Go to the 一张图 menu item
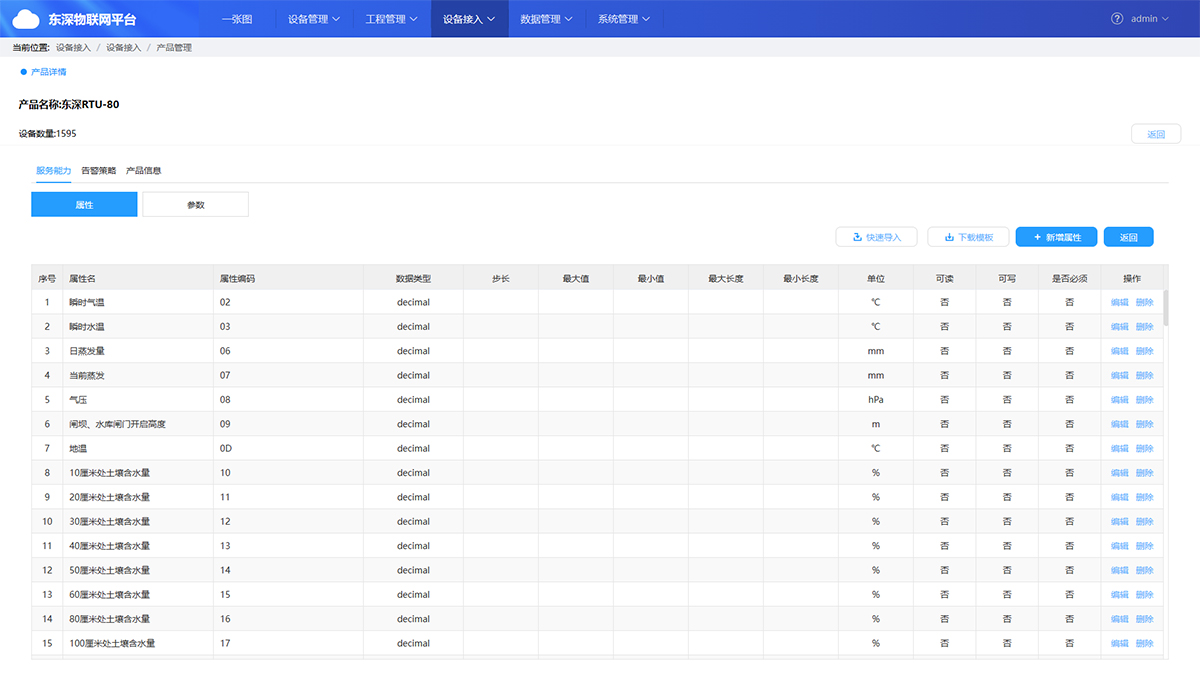Image resolution: width=1200 pixels, height=674 pixels. pyautogui.click(x=237, y=18)
